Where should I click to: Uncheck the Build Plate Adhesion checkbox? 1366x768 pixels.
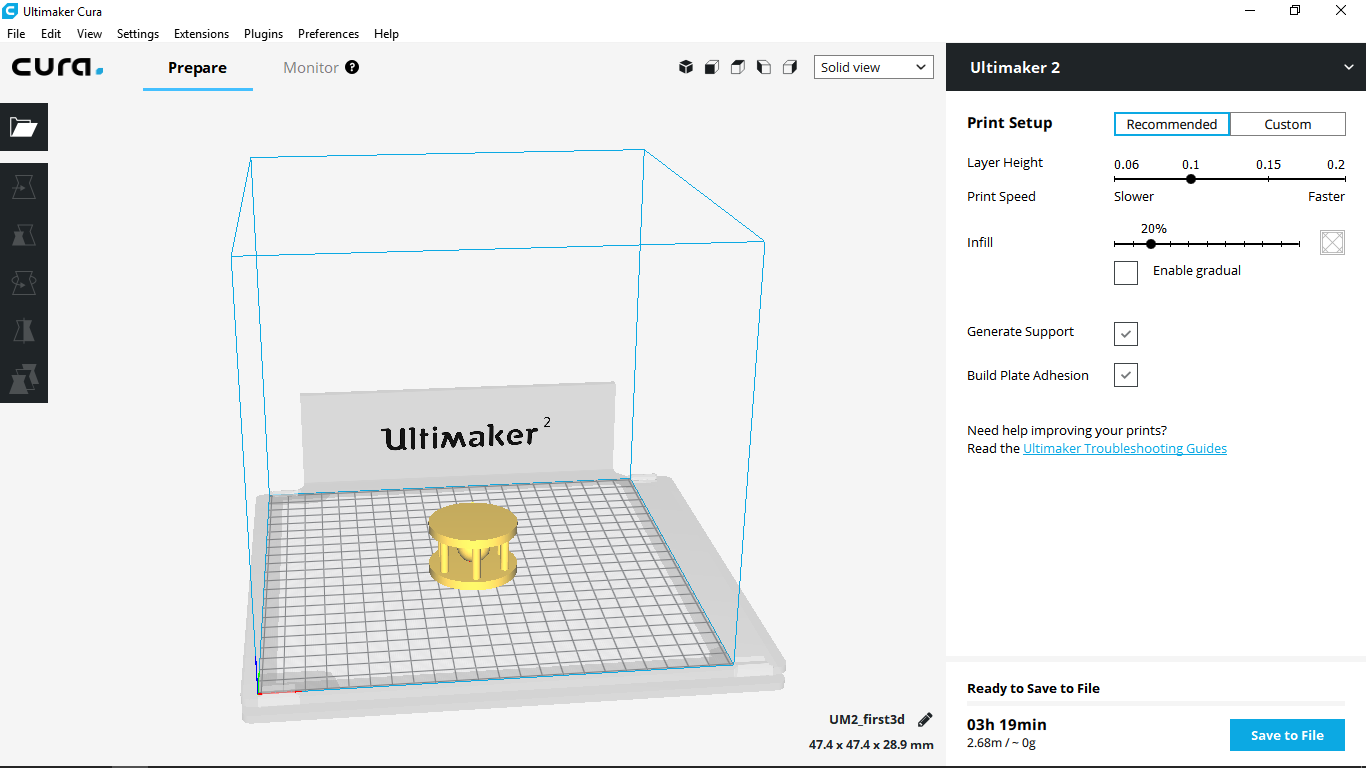coord(1126,375)
